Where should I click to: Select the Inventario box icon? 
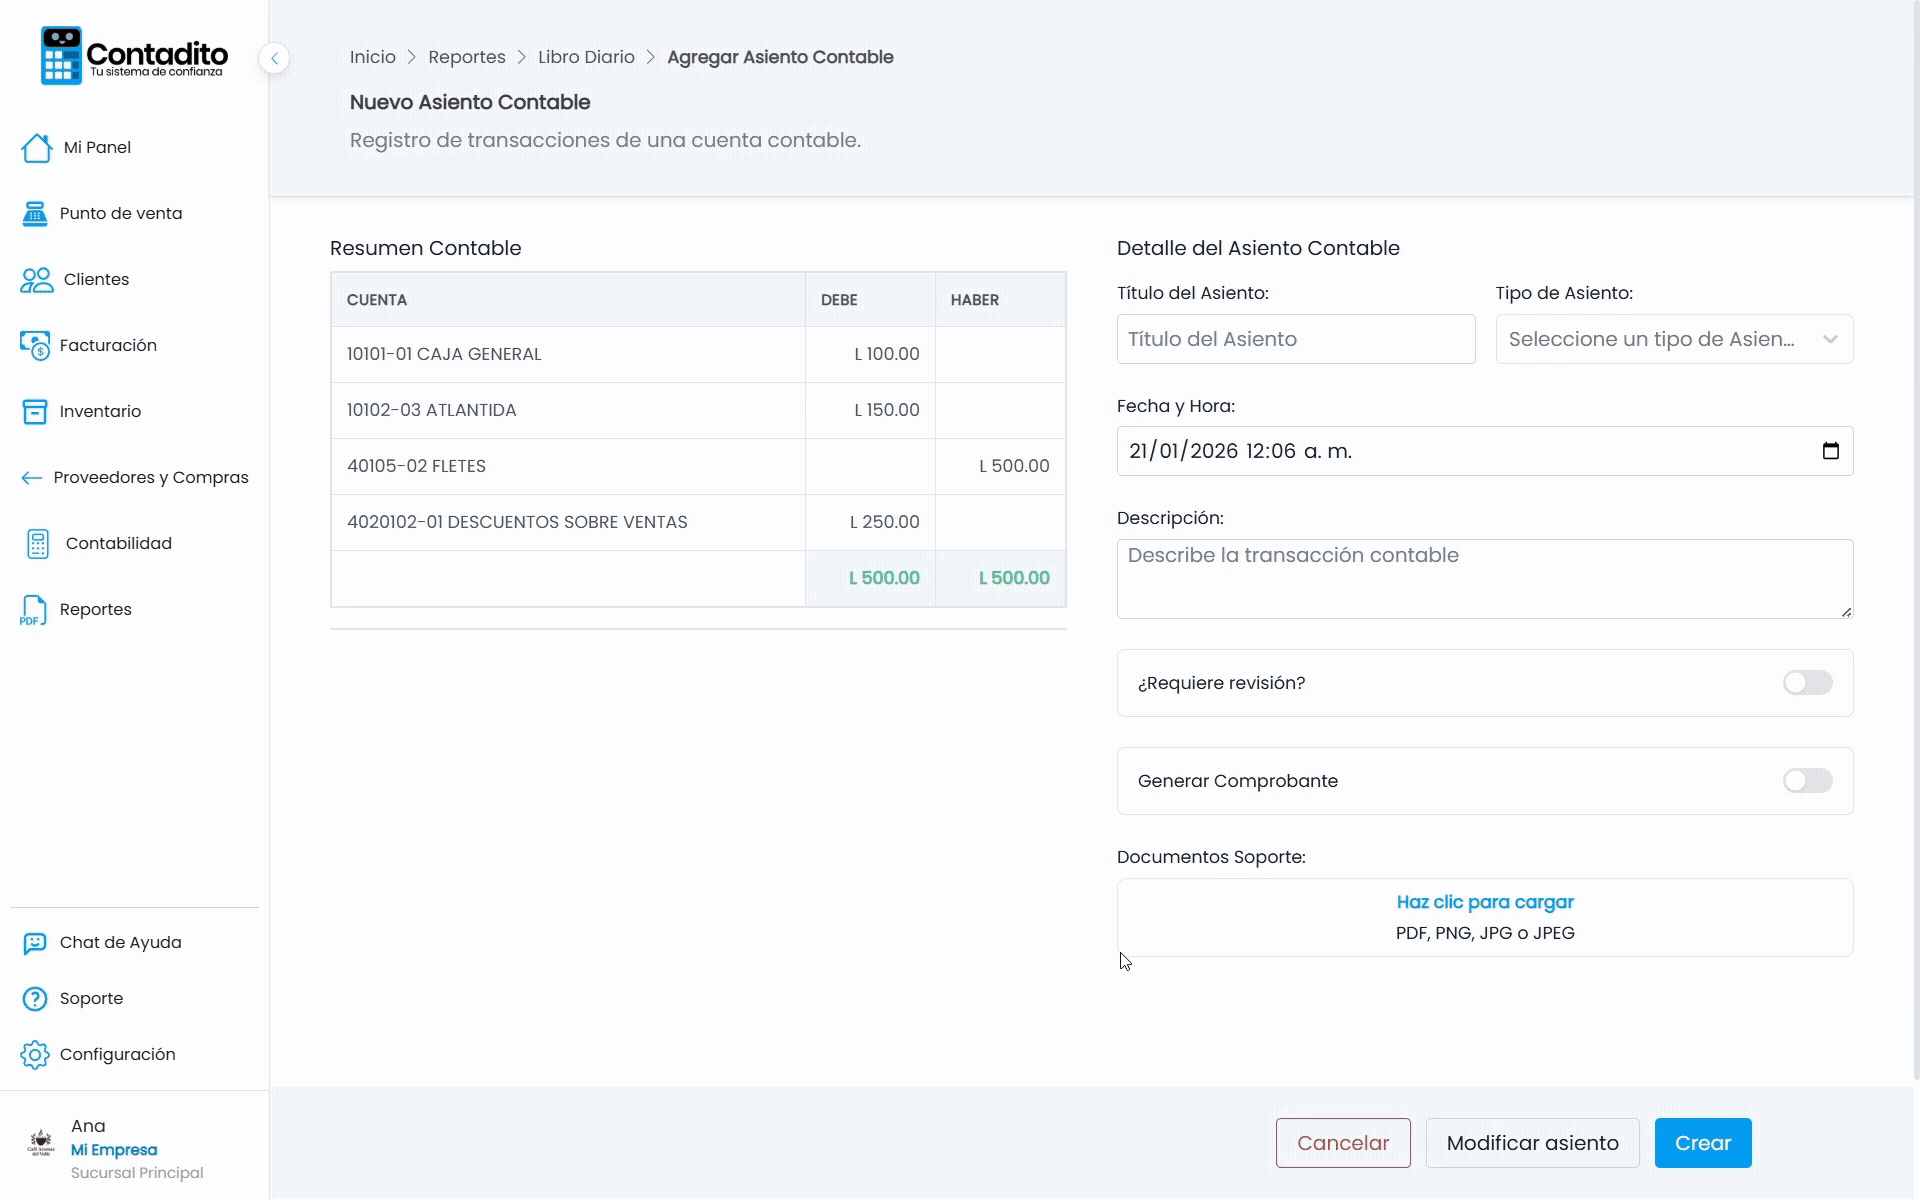pyautogui.click(x=35, y=411)
